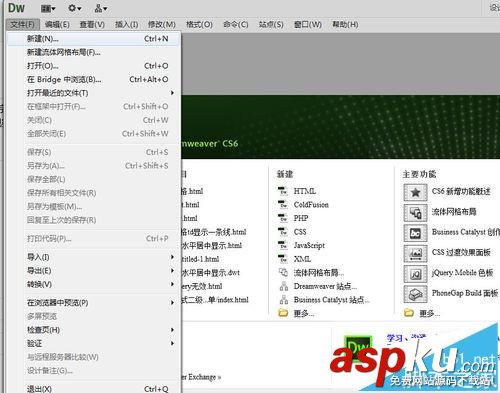This screenshot has height=393, width=500.
Task: Open the 格式(O) menu
Action: click(199, 24)
